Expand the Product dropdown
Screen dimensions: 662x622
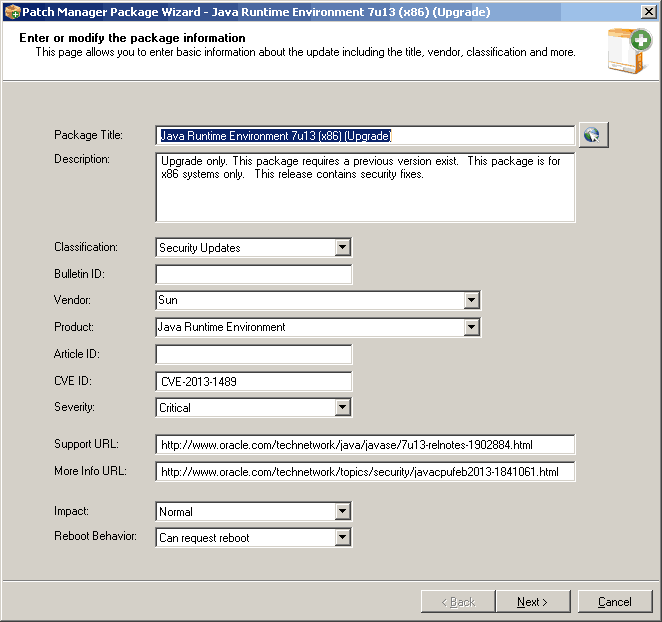[x=471, y=327]
